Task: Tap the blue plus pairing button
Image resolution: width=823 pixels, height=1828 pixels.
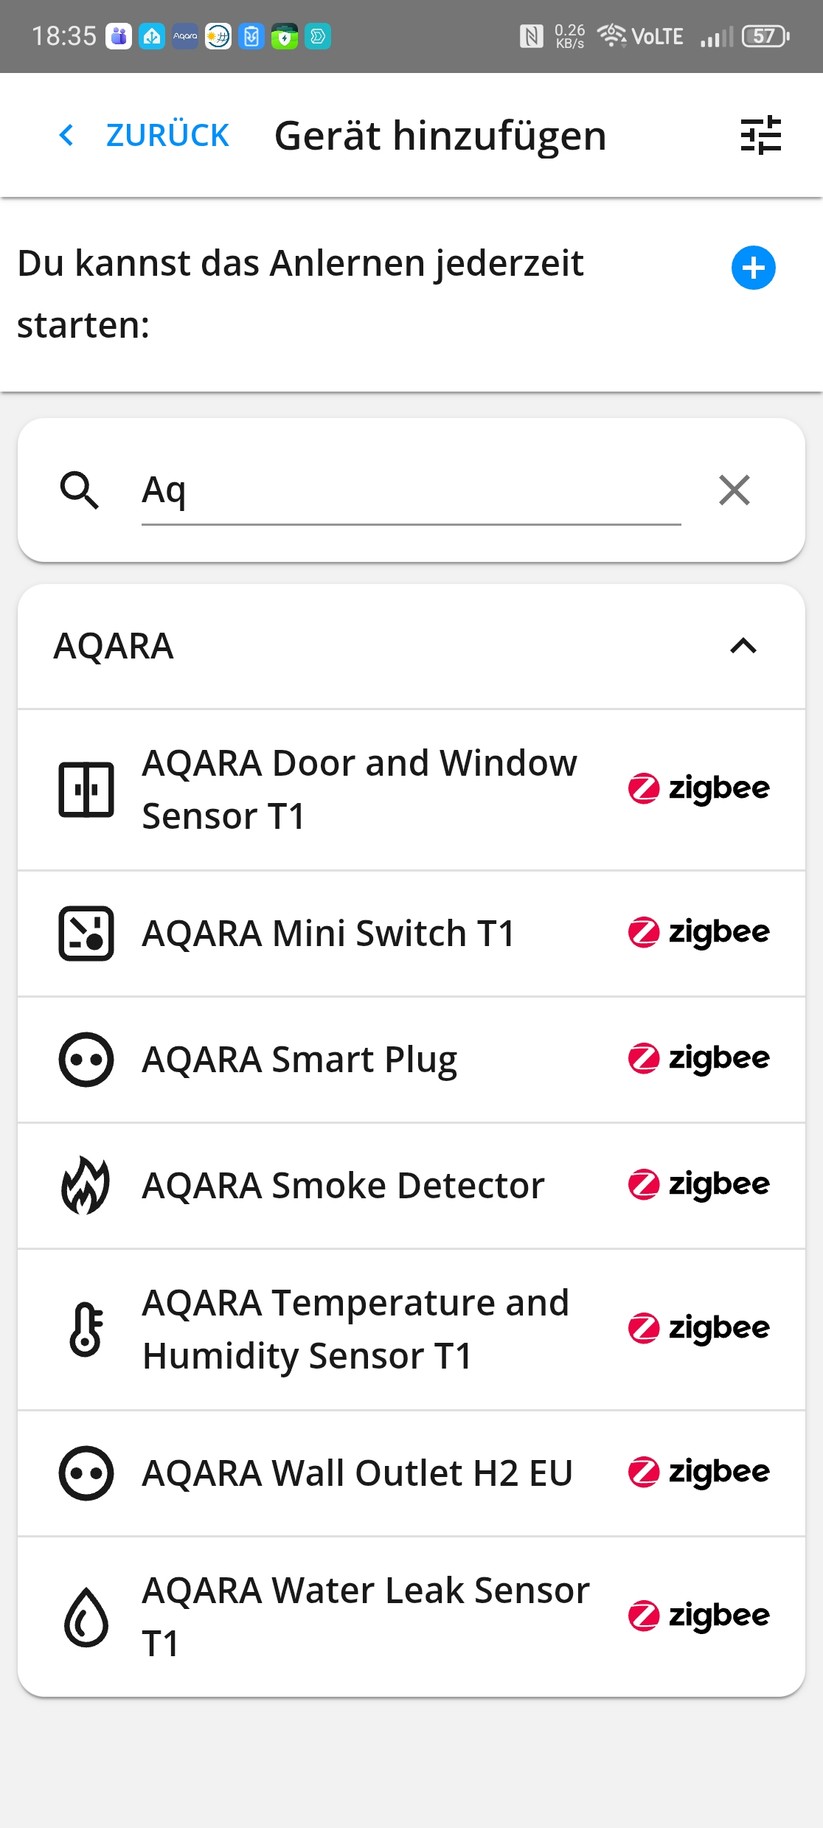Action: (x=753, y=268)
